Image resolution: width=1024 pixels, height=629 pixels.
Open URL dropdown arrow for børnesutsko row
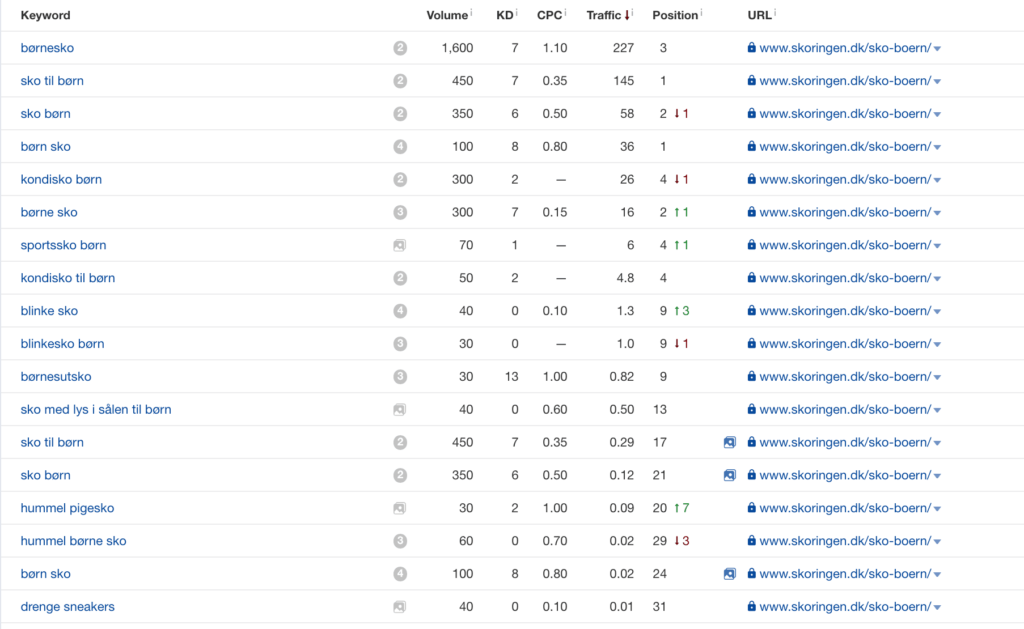pos(937,377)
